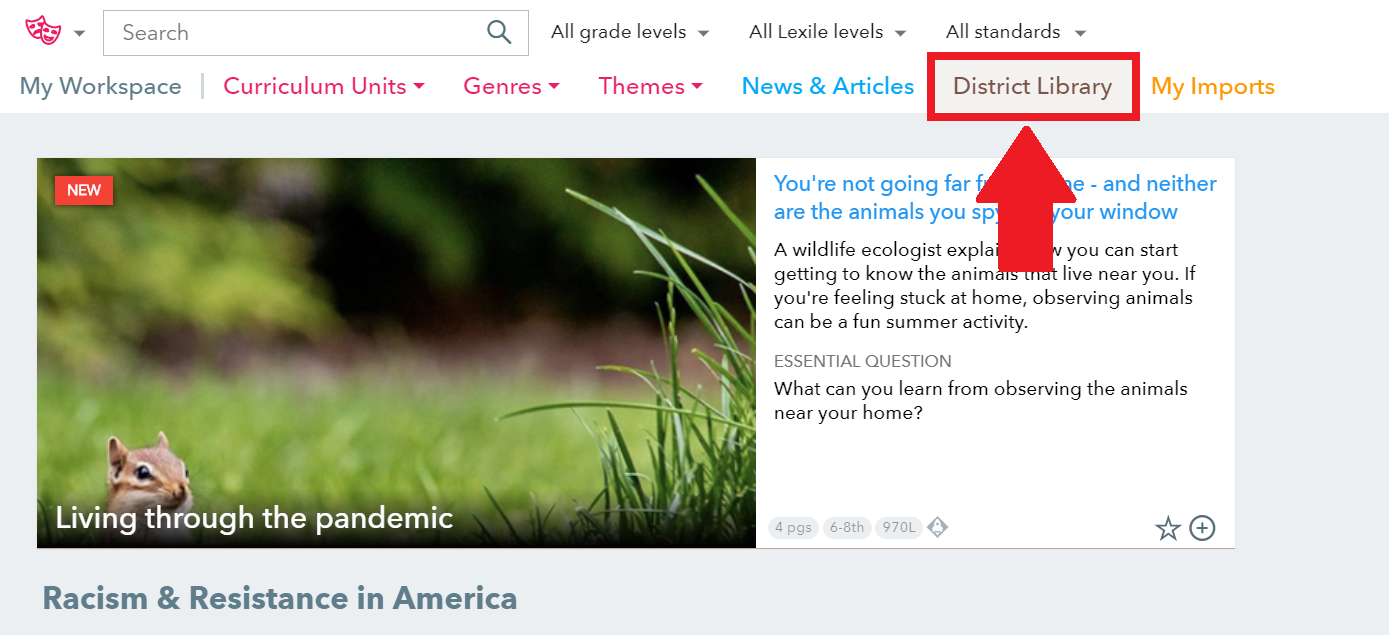The width and height of the screenshot is (1389, 635).
Task: Open the All Lexile levels dropdown
Action: tap(828, 32)
